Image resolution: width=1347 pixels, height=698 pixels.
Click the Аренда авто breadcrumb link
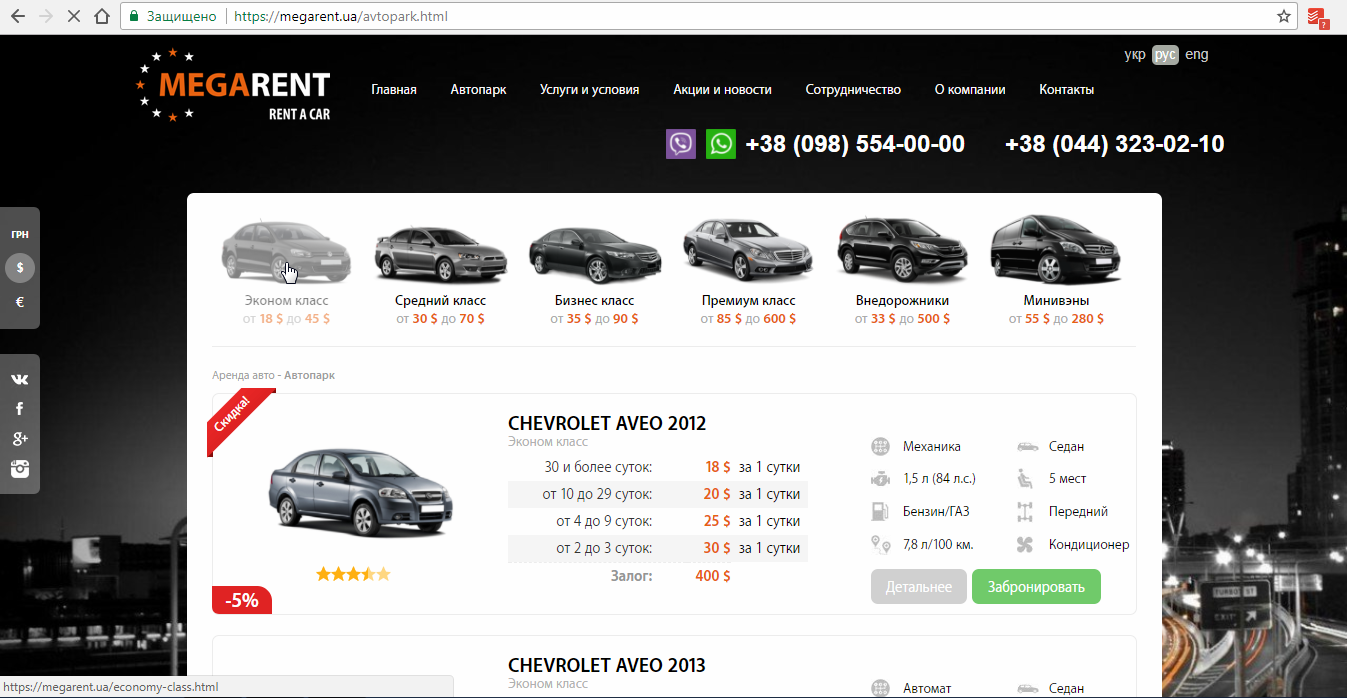click(243, 376)
